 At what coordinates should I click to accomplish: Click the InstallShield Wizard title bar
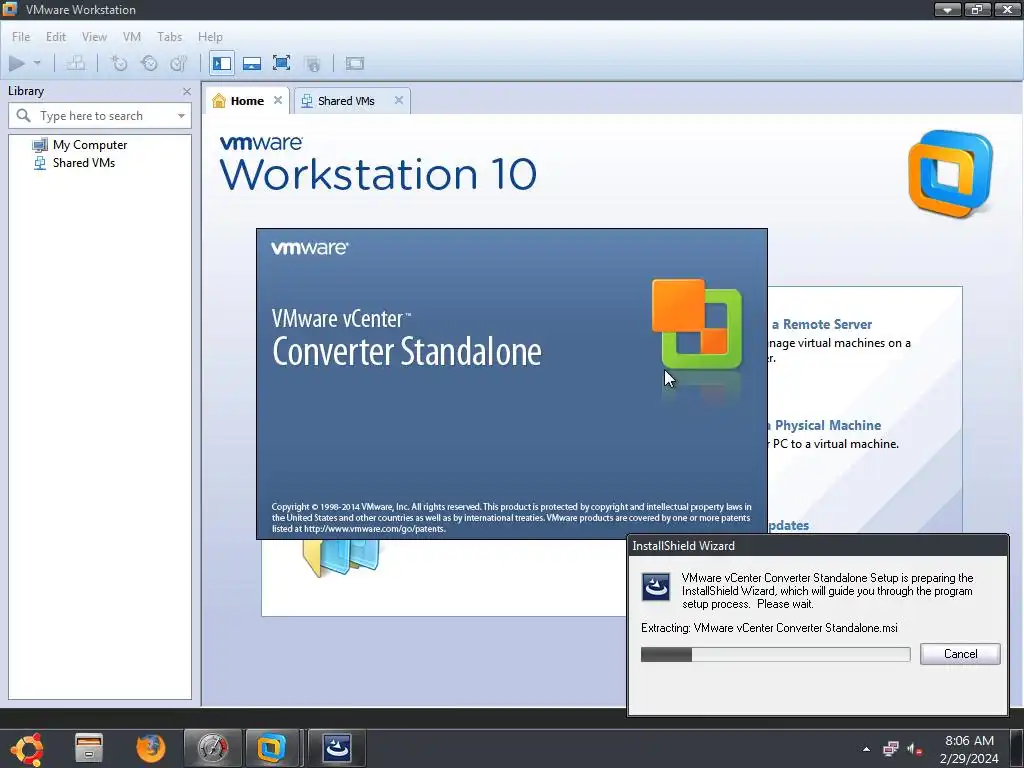pos(818,545)
